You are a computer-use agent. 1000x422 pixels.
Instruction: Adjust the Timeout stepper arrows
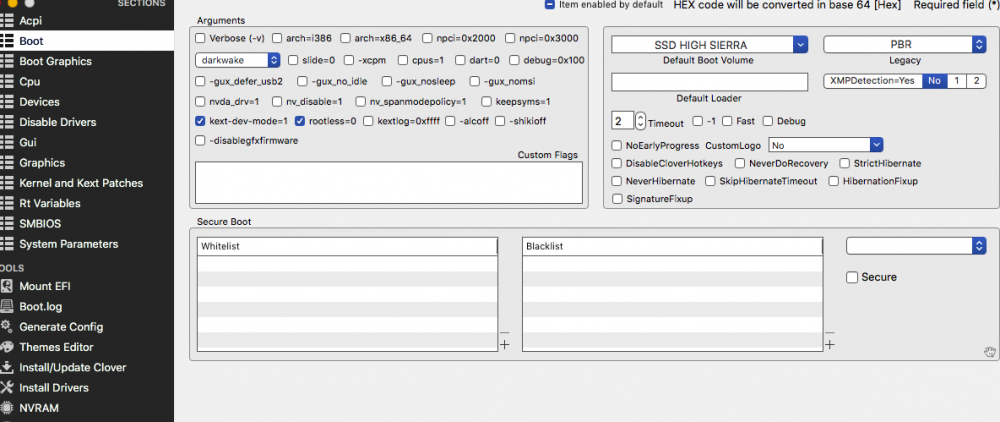coord(641,120)
